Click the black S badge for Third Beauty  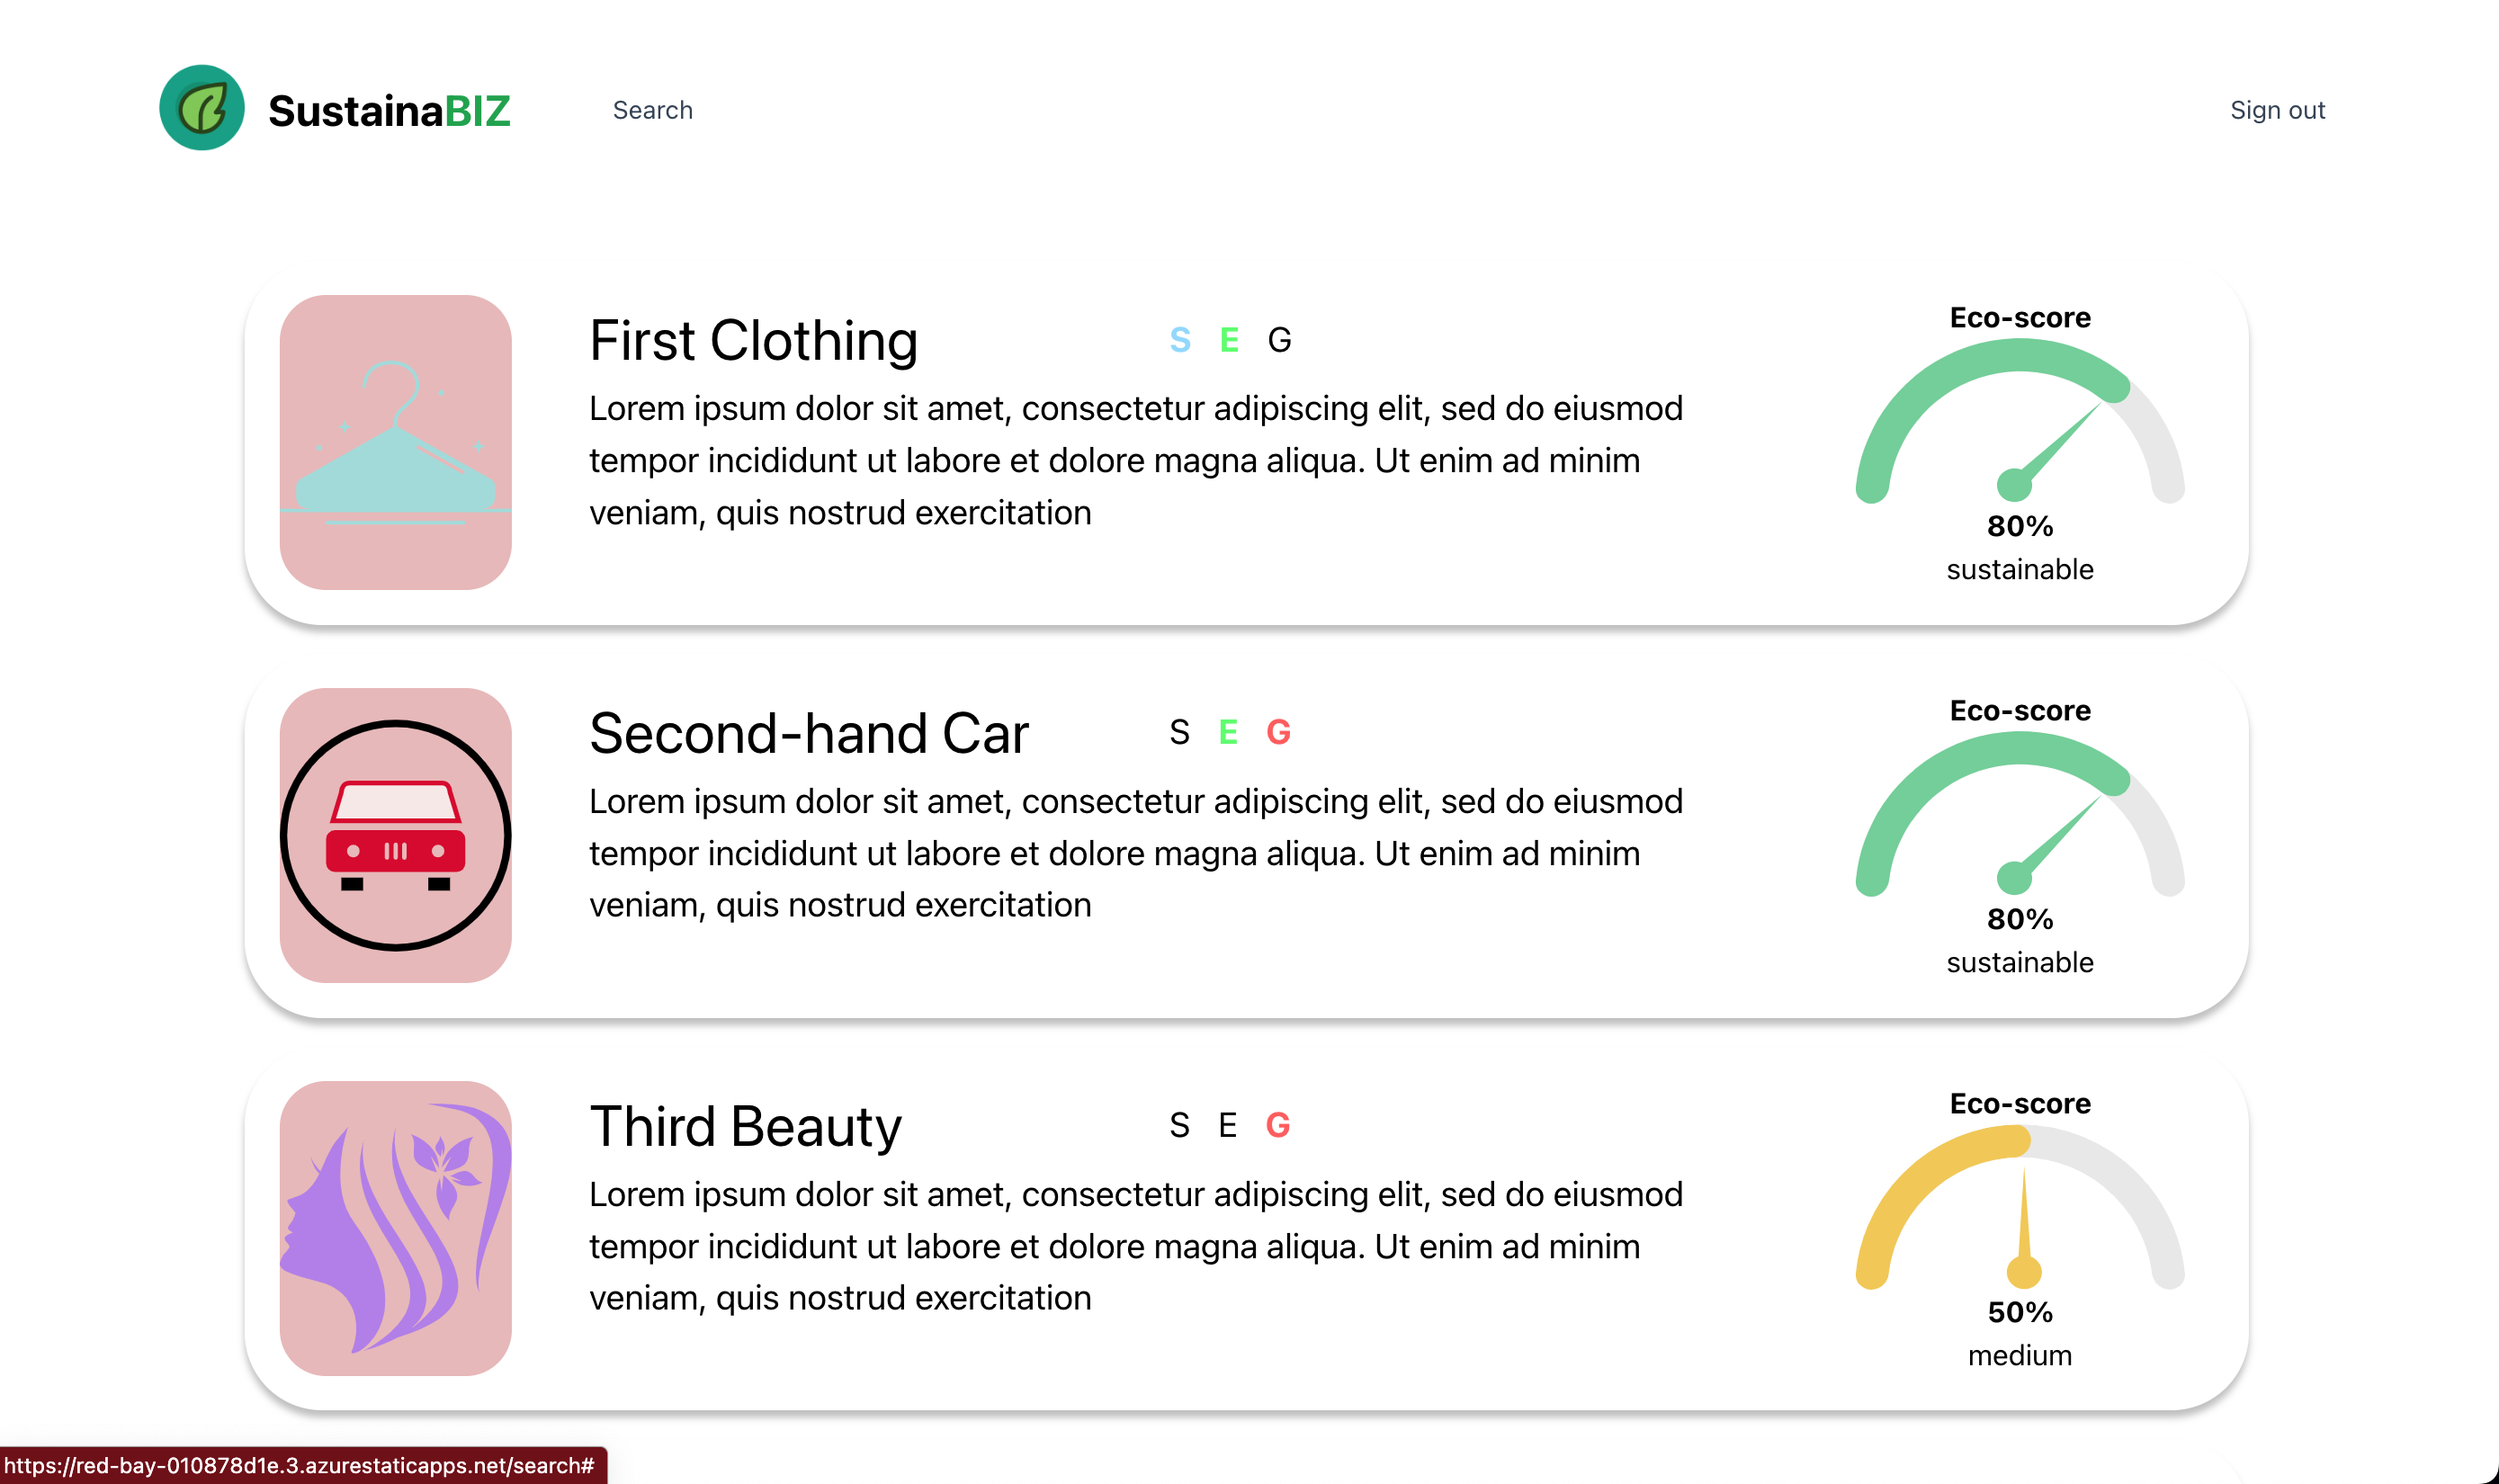(x=1180, y=1125)
